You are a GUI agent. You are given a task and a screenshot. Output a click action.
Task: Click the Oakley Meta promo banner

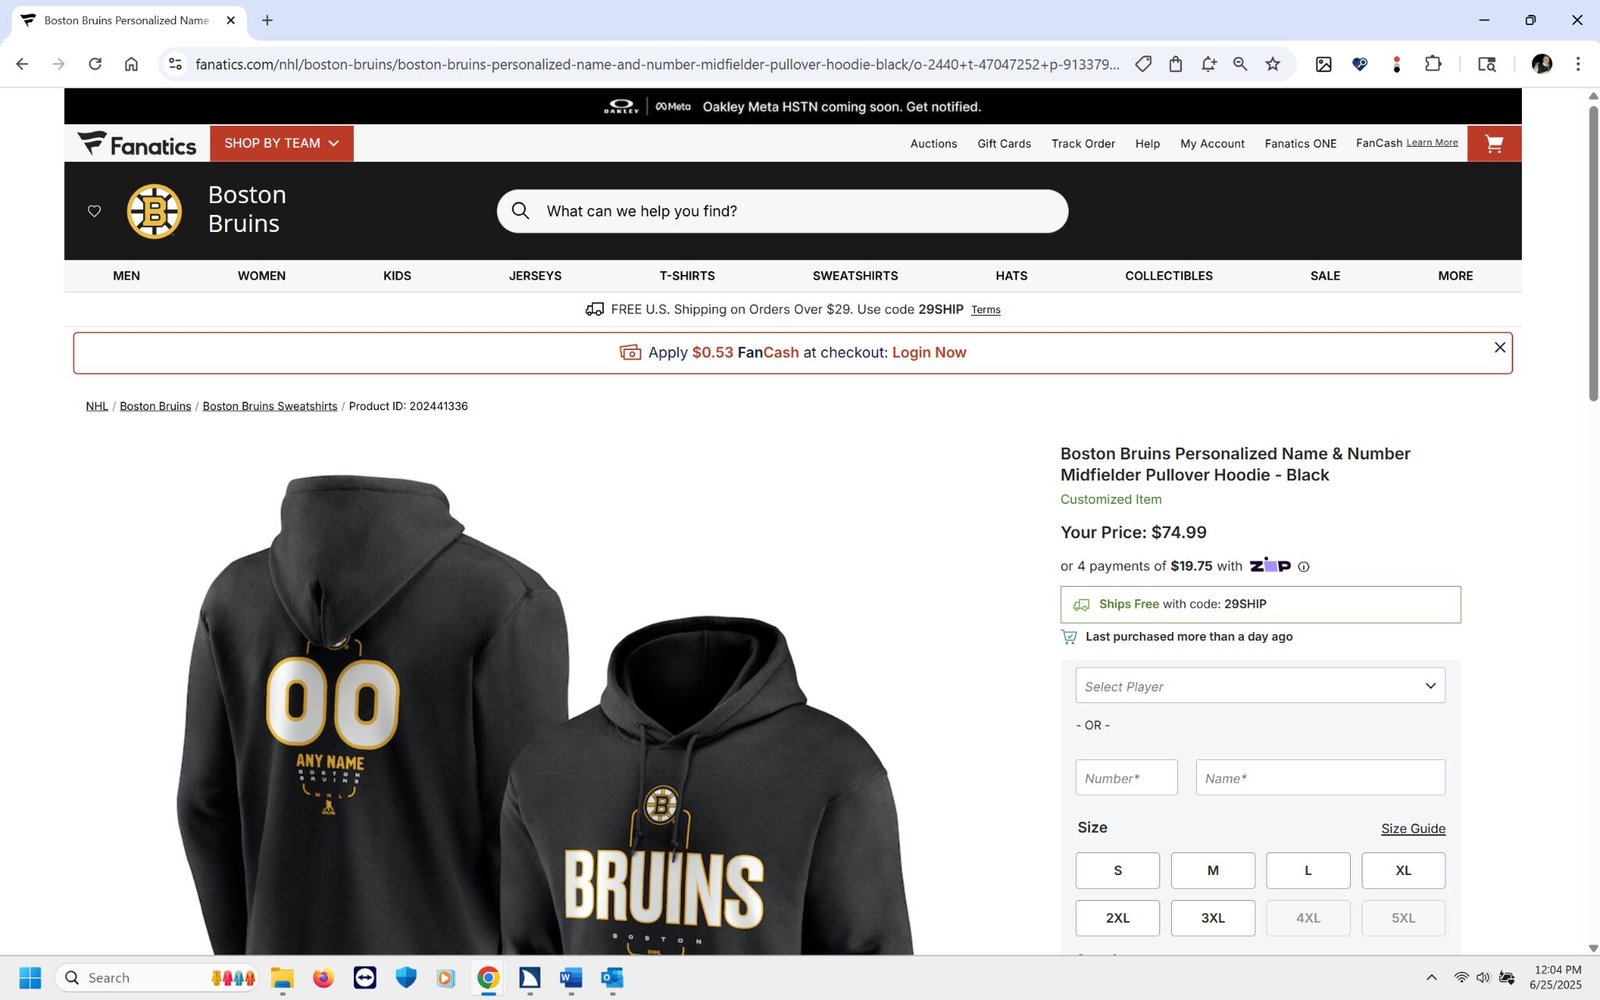793,107
